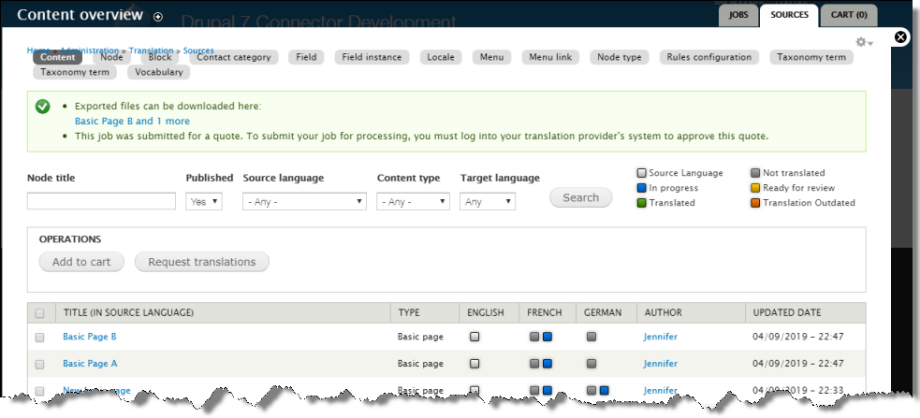Click the English source icon for Basic Page B
Image resolution: width=920 pixels, height=418 pixels.
pos(475,337)
